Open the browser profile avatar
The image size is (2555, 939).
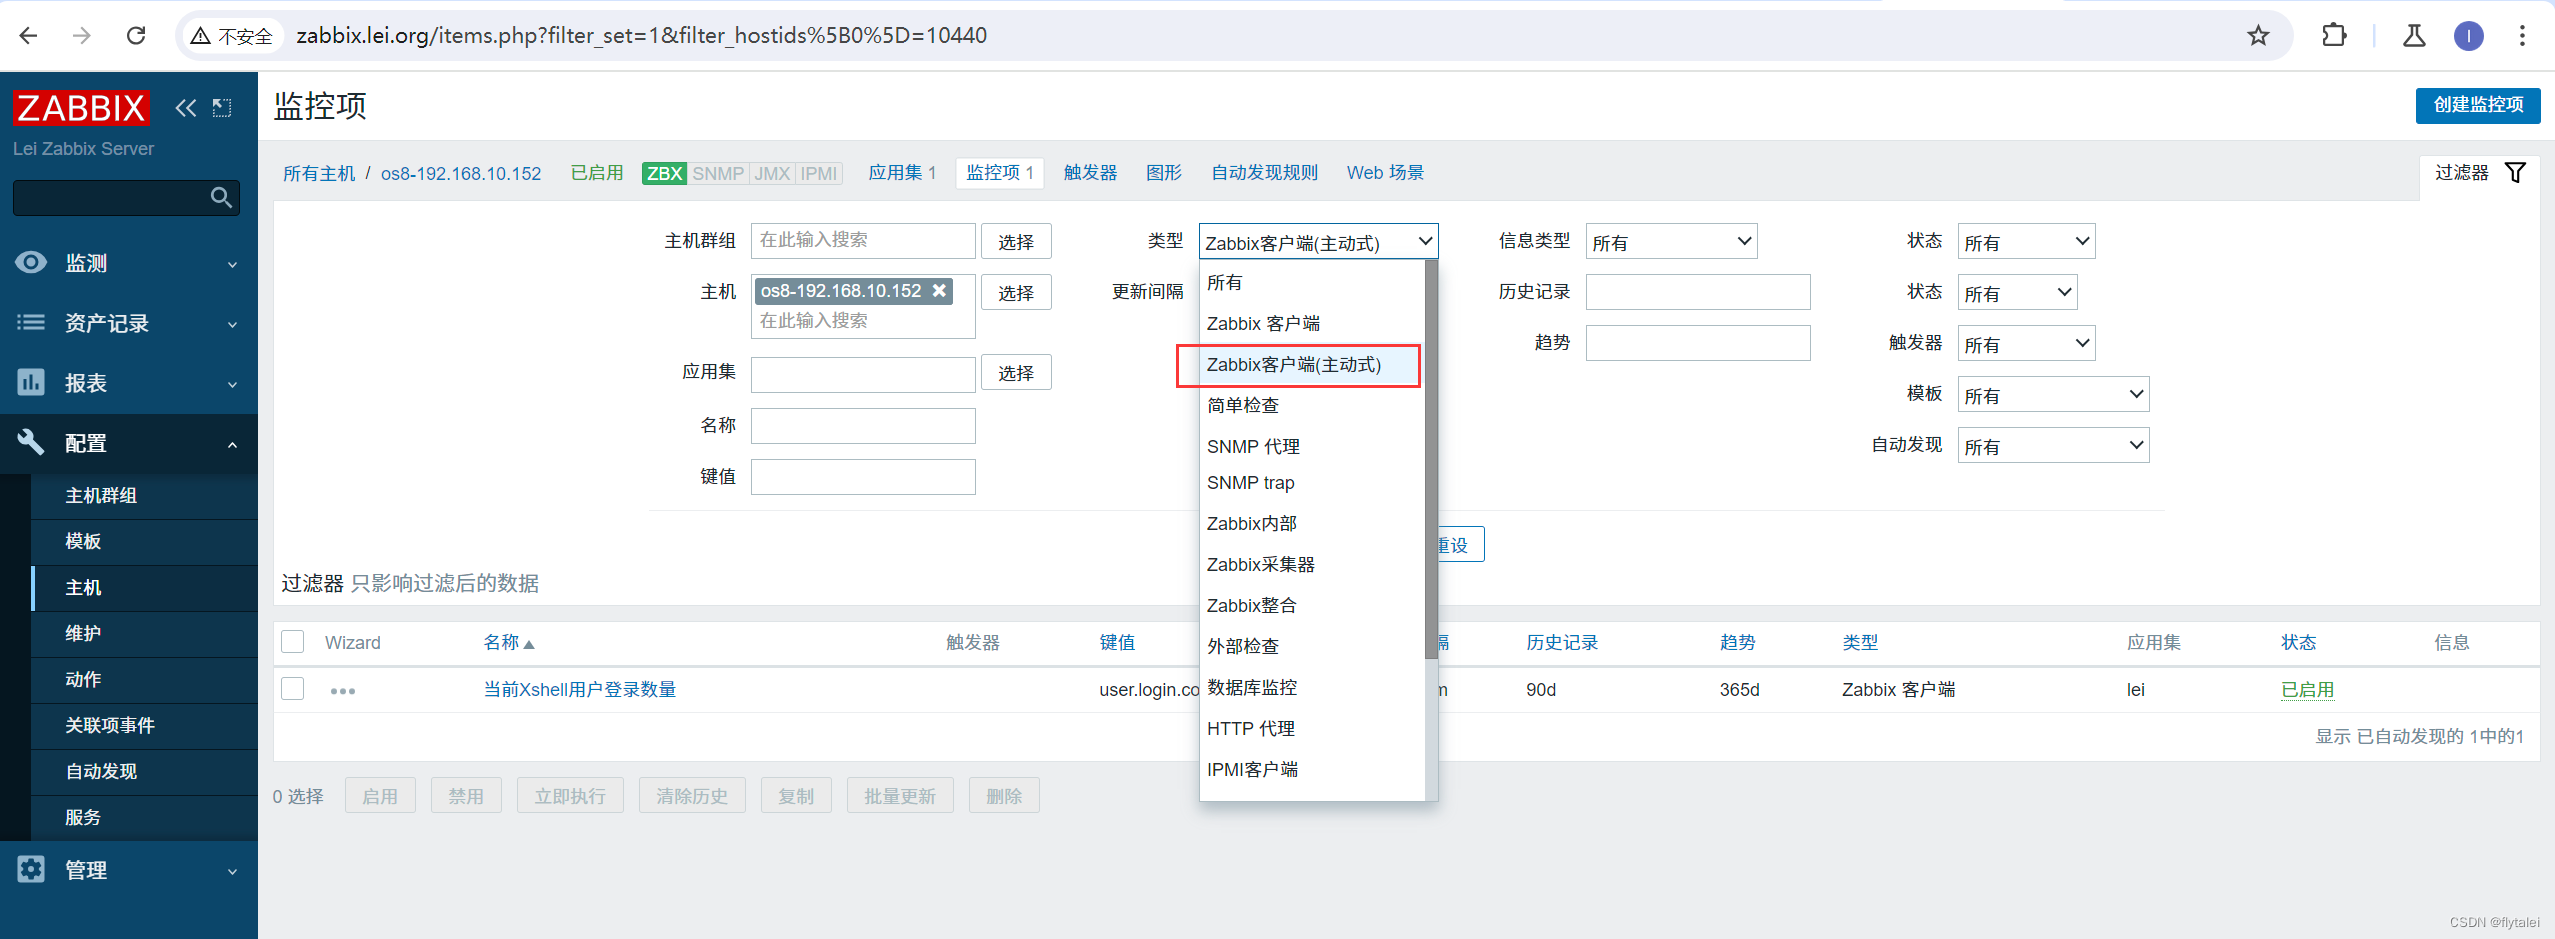click(2469, 36)
